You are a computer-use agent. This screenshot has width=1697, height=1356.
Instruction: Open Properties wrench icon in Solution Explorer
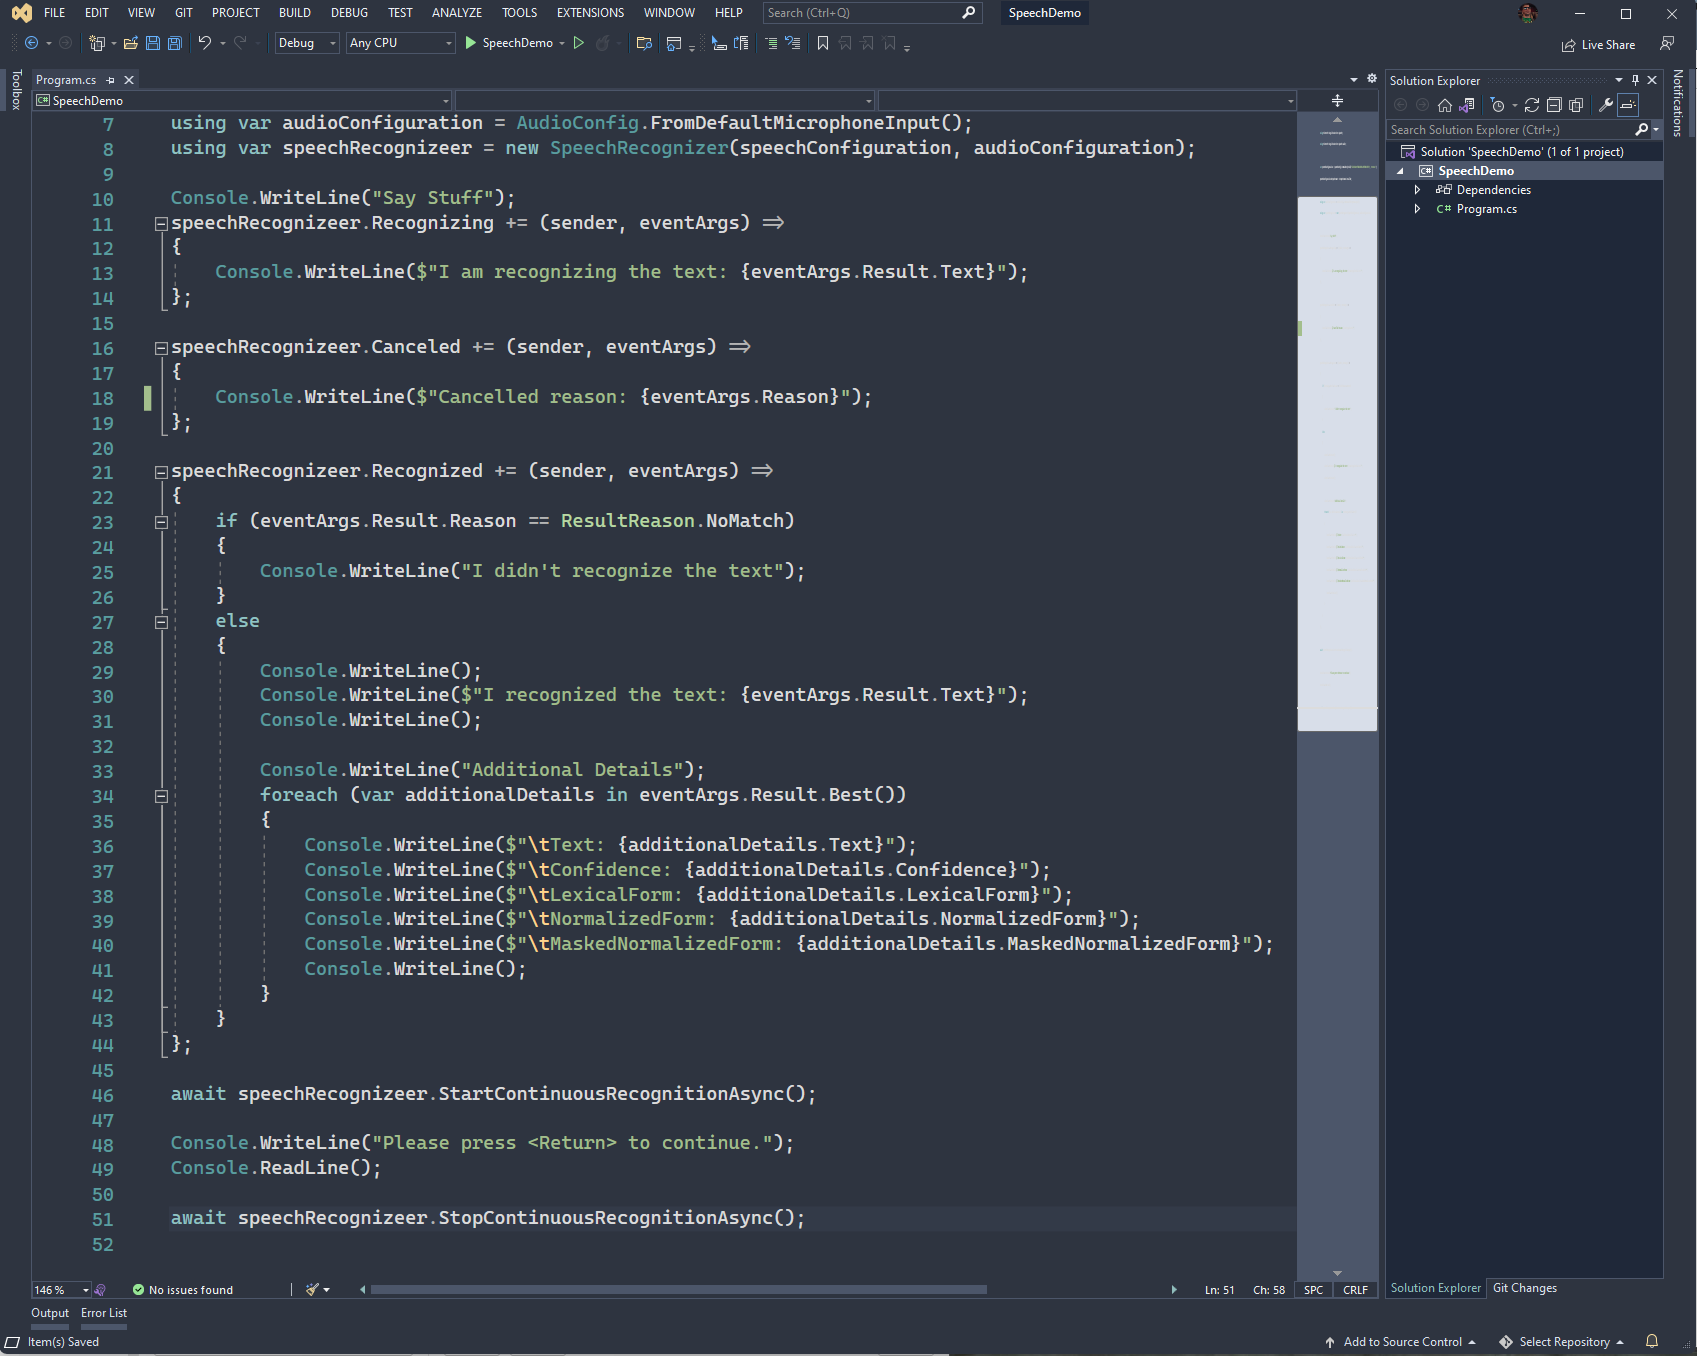pos(1606,105)
